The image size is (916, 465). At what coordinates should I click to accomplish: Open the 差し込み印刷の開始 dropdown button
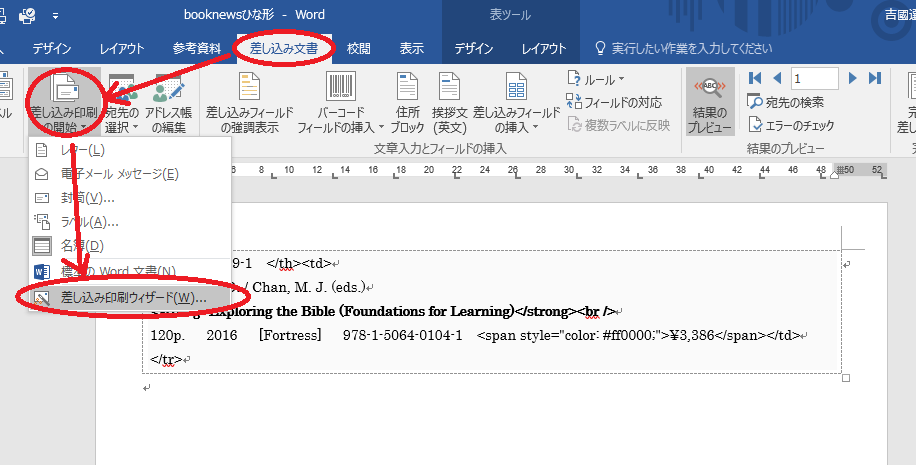[64, 105]
